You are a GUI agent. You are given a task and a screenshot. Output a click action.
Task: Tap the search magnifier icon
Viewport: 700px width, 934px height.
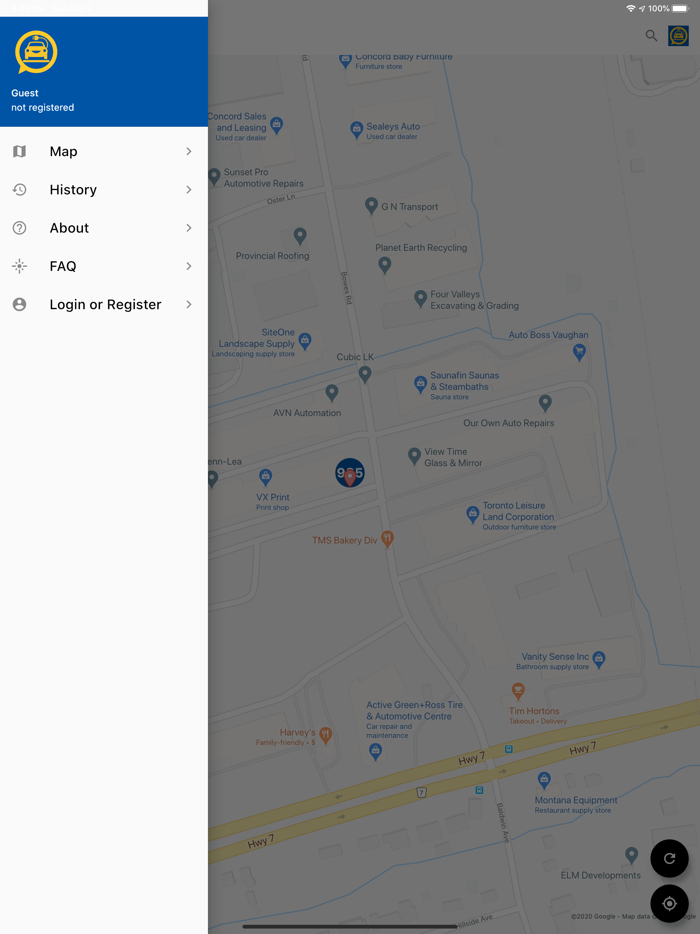click(651, 36)
